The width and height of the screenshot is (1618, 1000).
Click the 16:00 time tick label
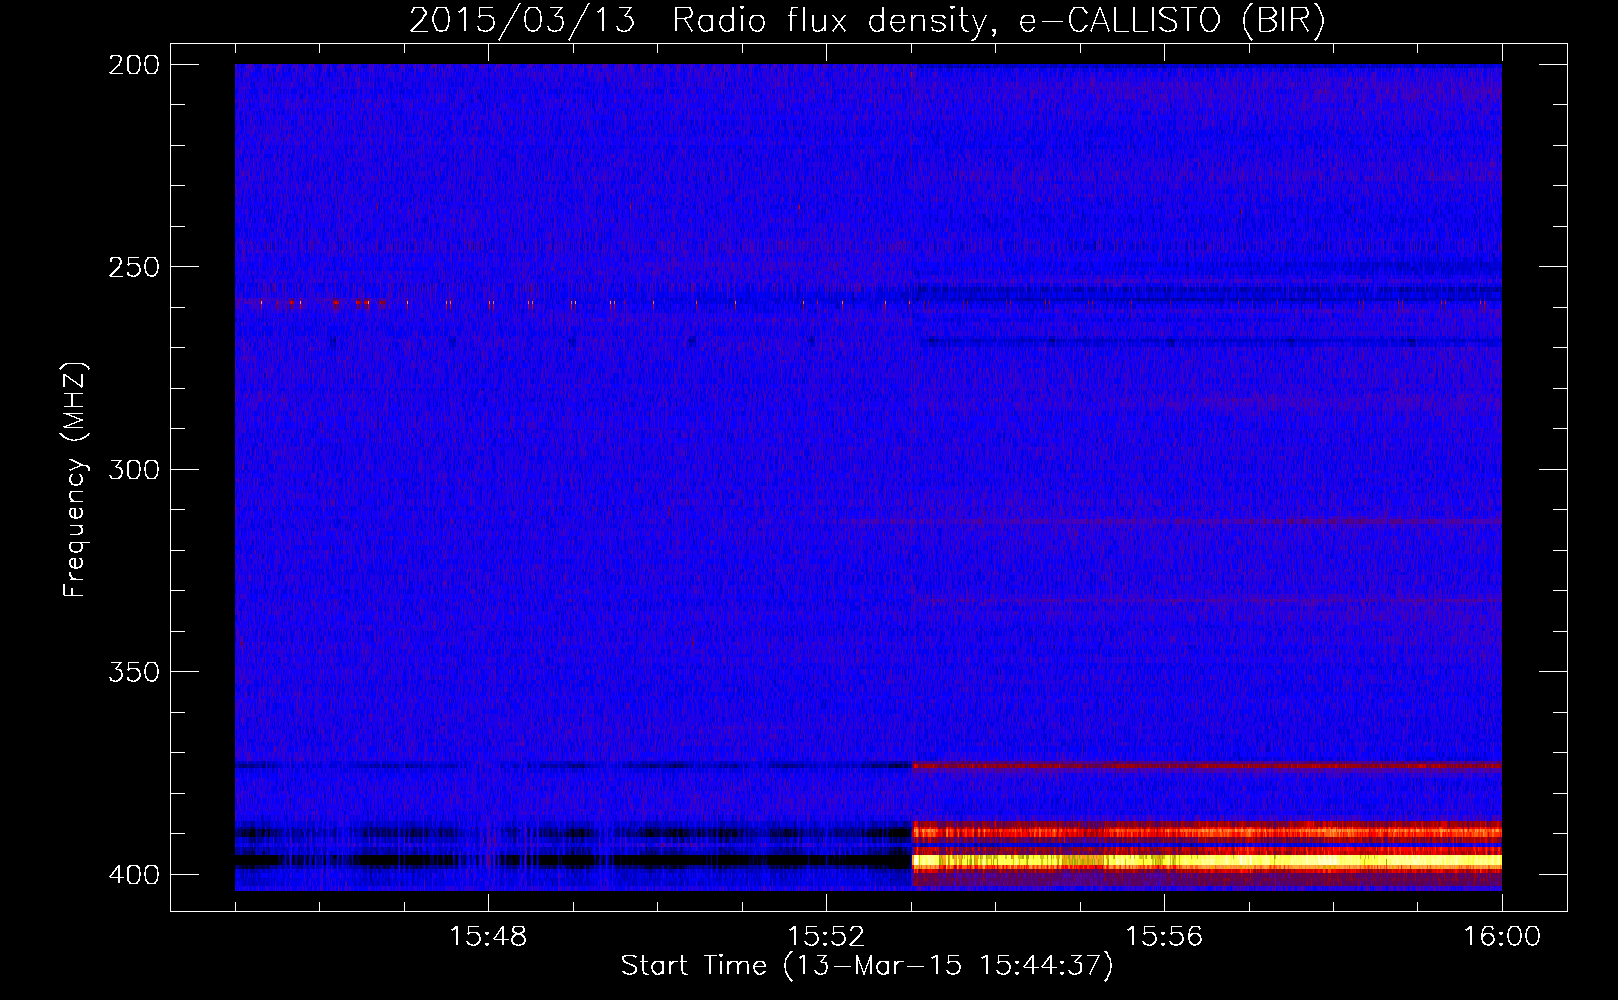(x=1502, y=936)
